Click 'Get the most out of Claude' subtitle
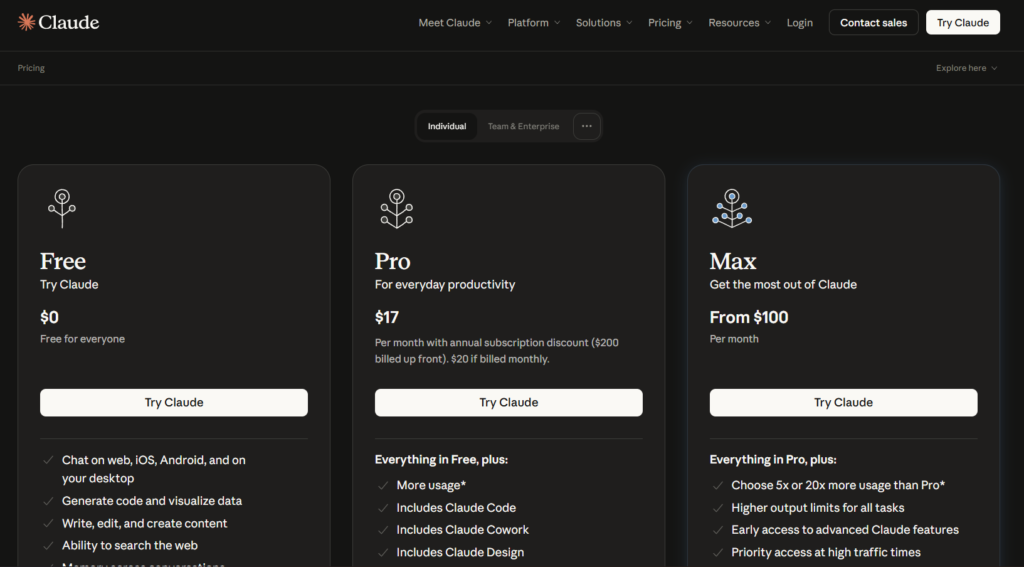This screenshot has width=1024, height=567. pyautogui.click(x=783, y=285)
